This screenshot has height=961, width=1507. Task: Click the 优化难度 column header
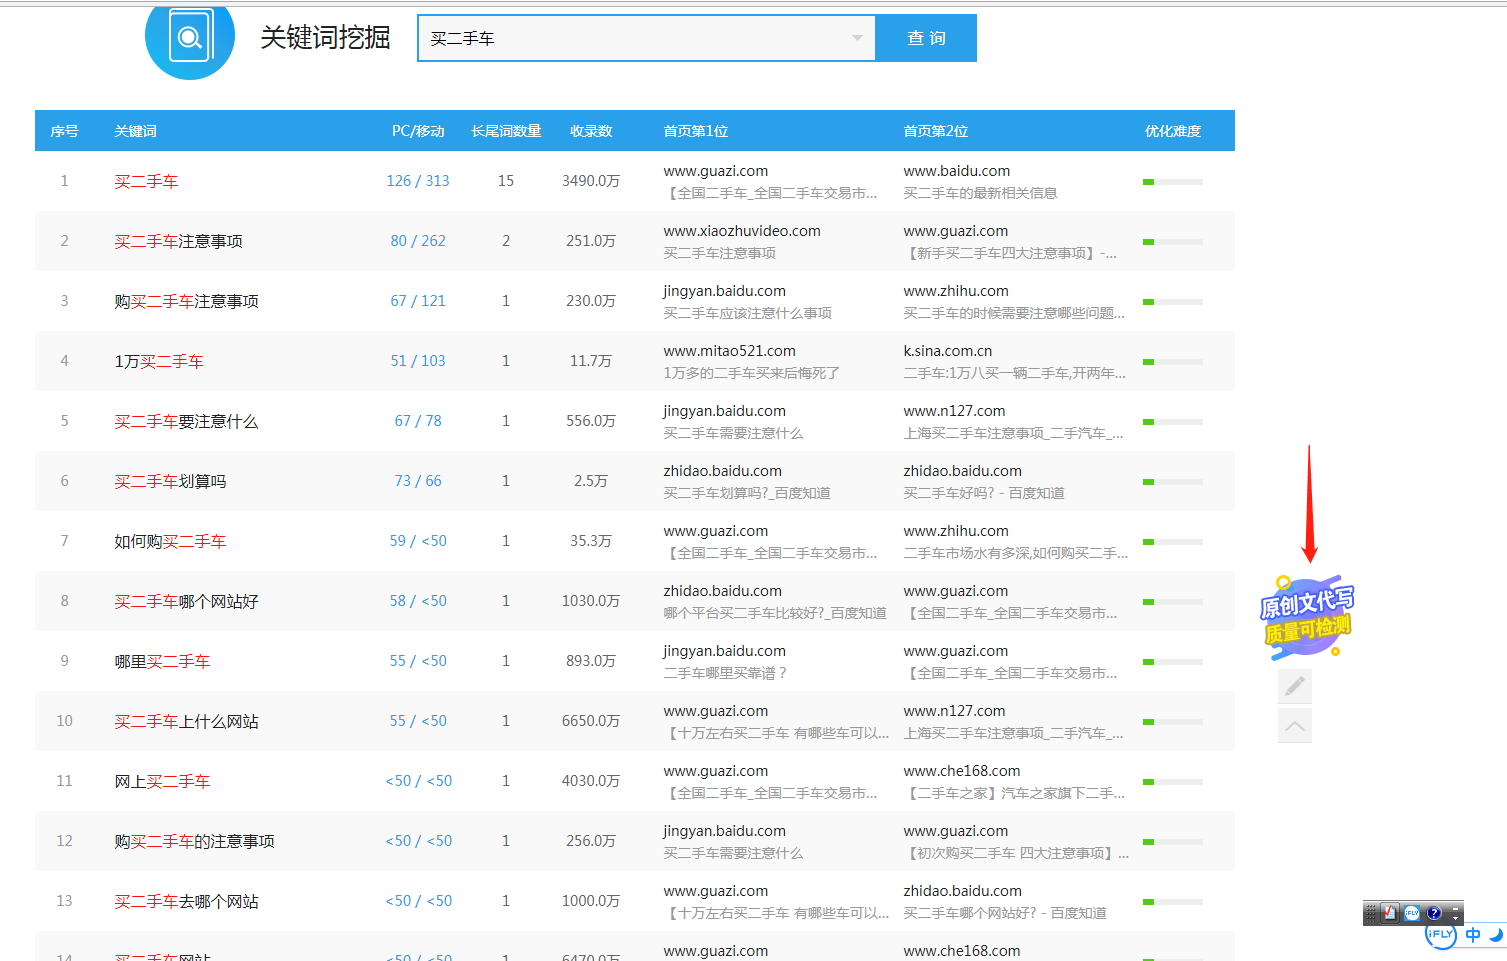point(1172,131)
